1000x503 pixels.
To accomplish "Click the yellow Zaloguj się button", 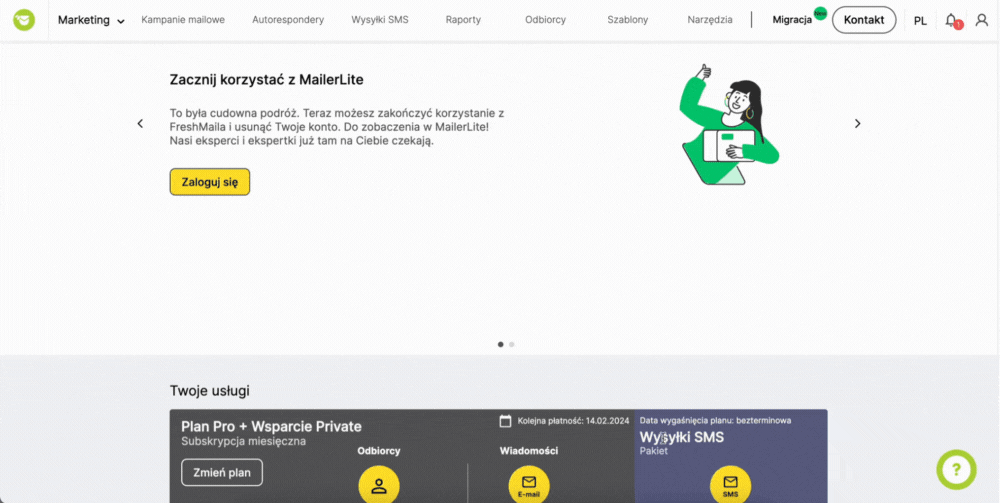I will click(x=210, y=182).
